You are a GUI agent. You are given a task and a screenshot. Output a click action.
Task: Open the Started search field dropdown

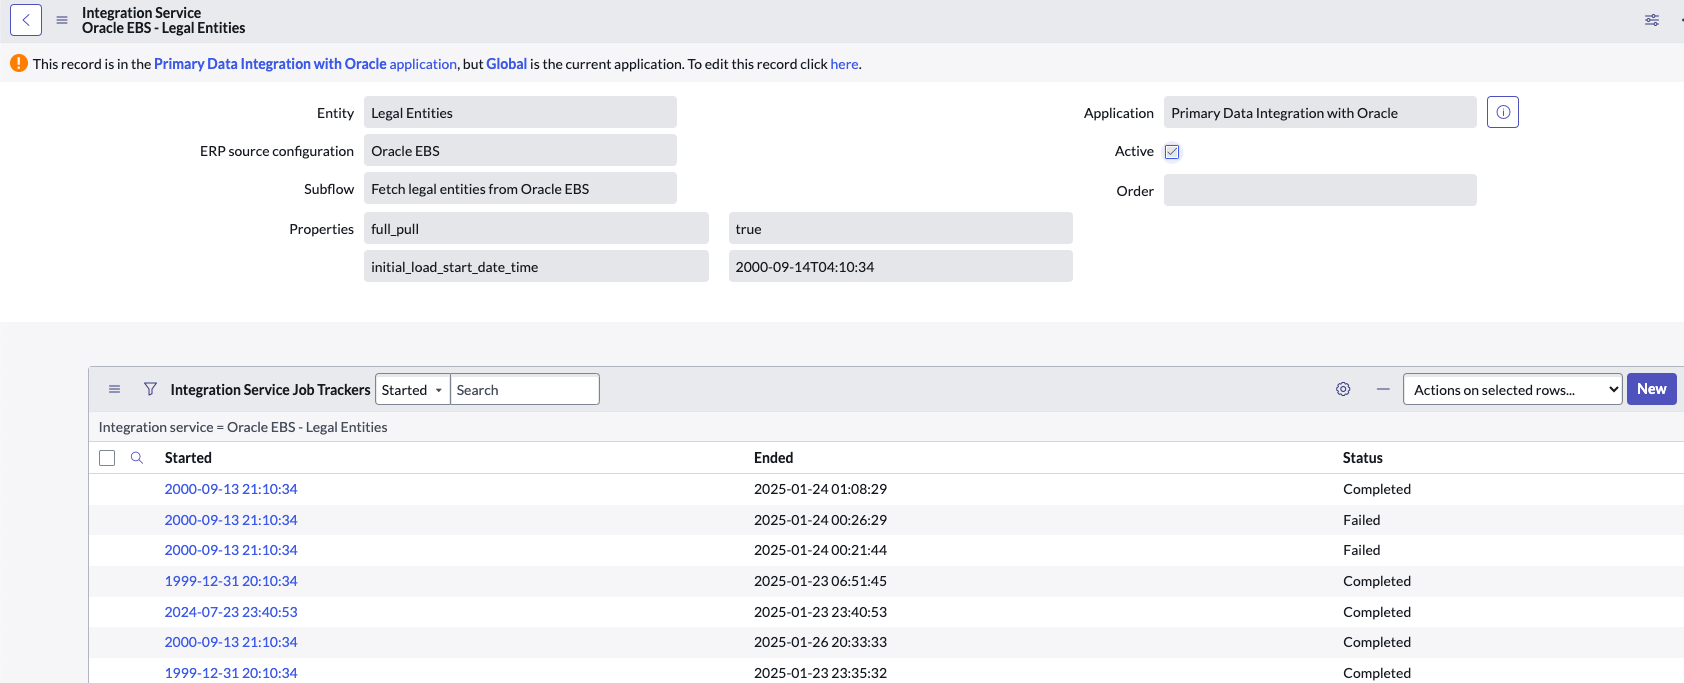click(x=412, y=389)
